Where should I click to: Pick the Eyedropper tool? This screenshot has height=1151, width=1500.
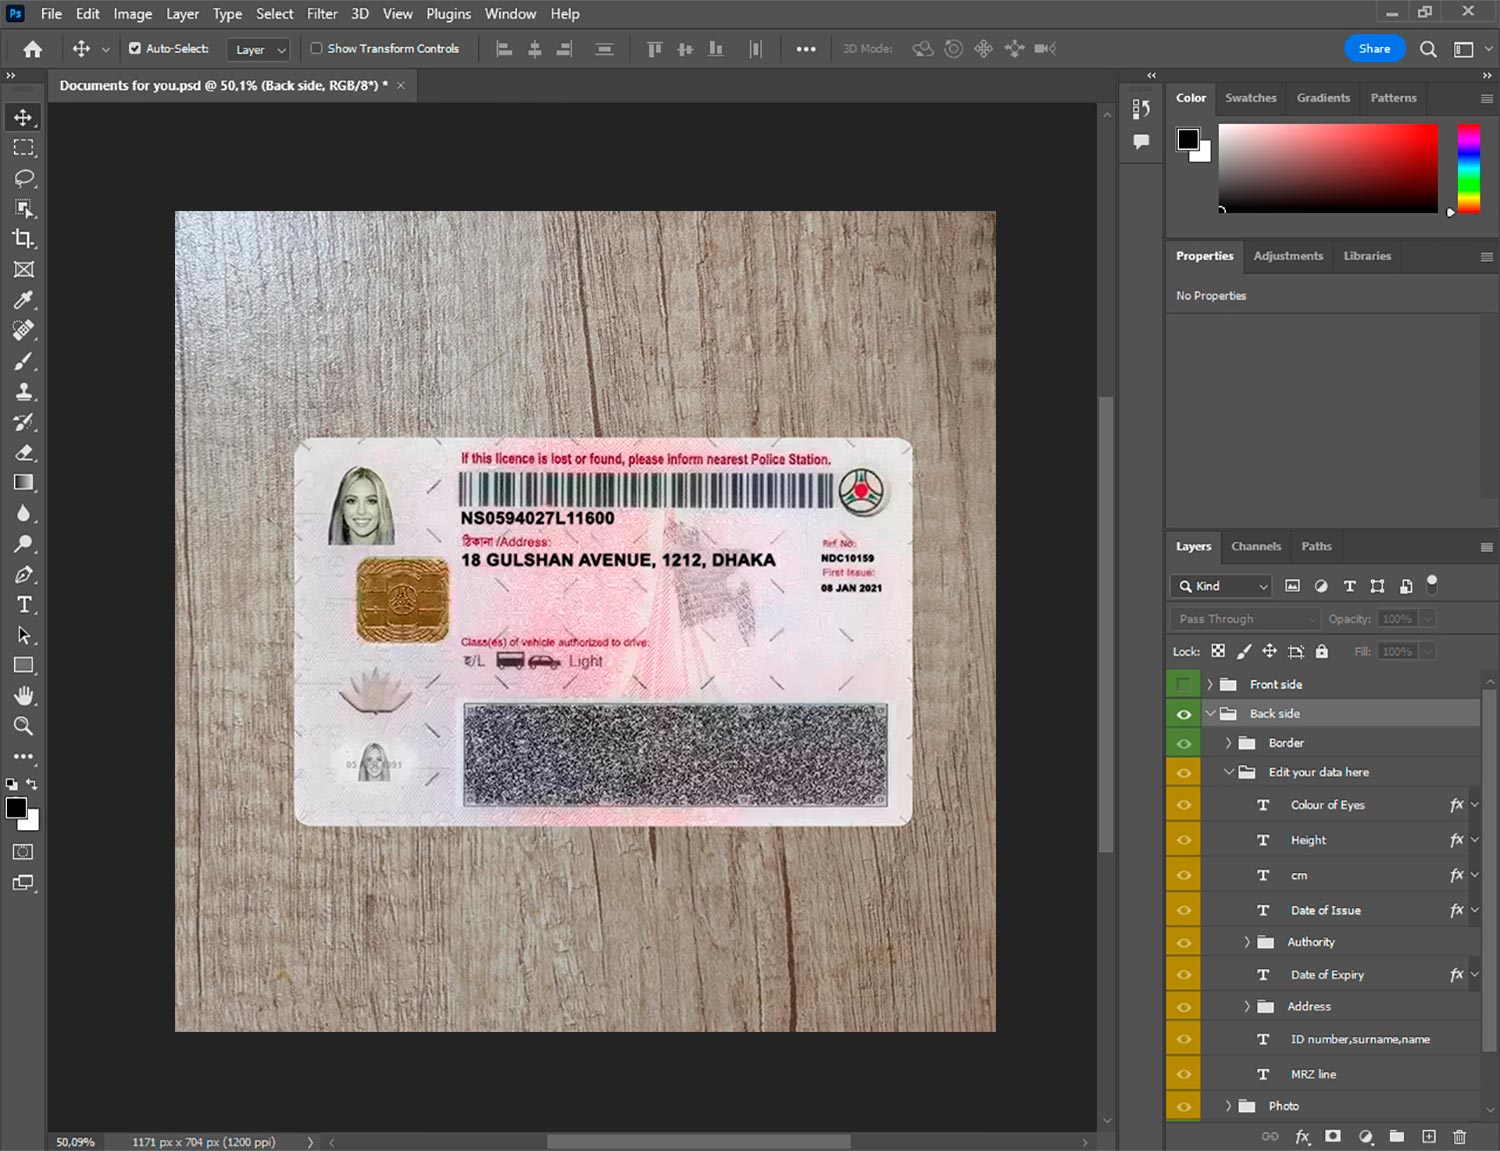(x=24, y=300)
